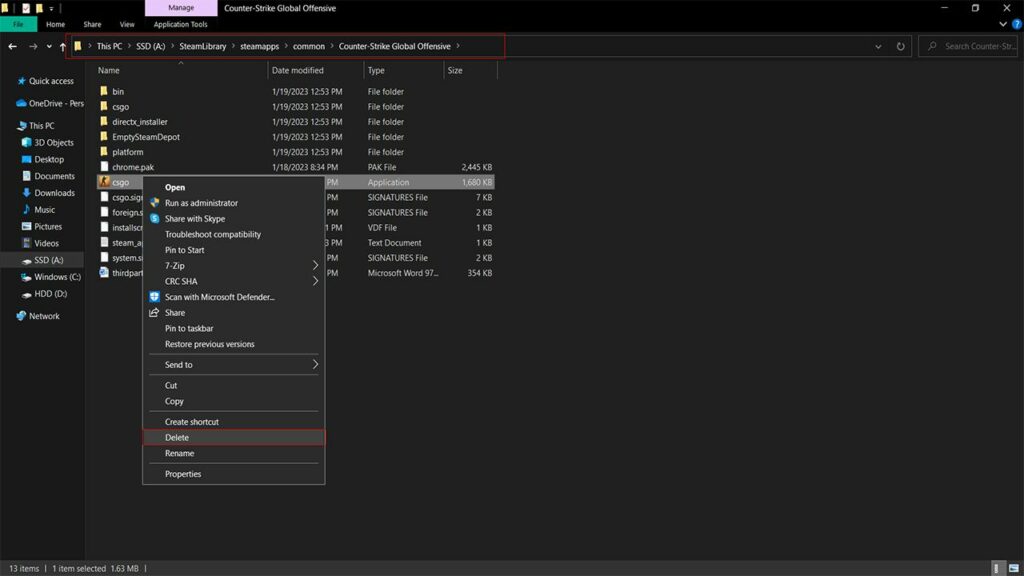The image size is (1024, 576).
Task: Choose Delete from the context menu
Action: coord(177,438)
